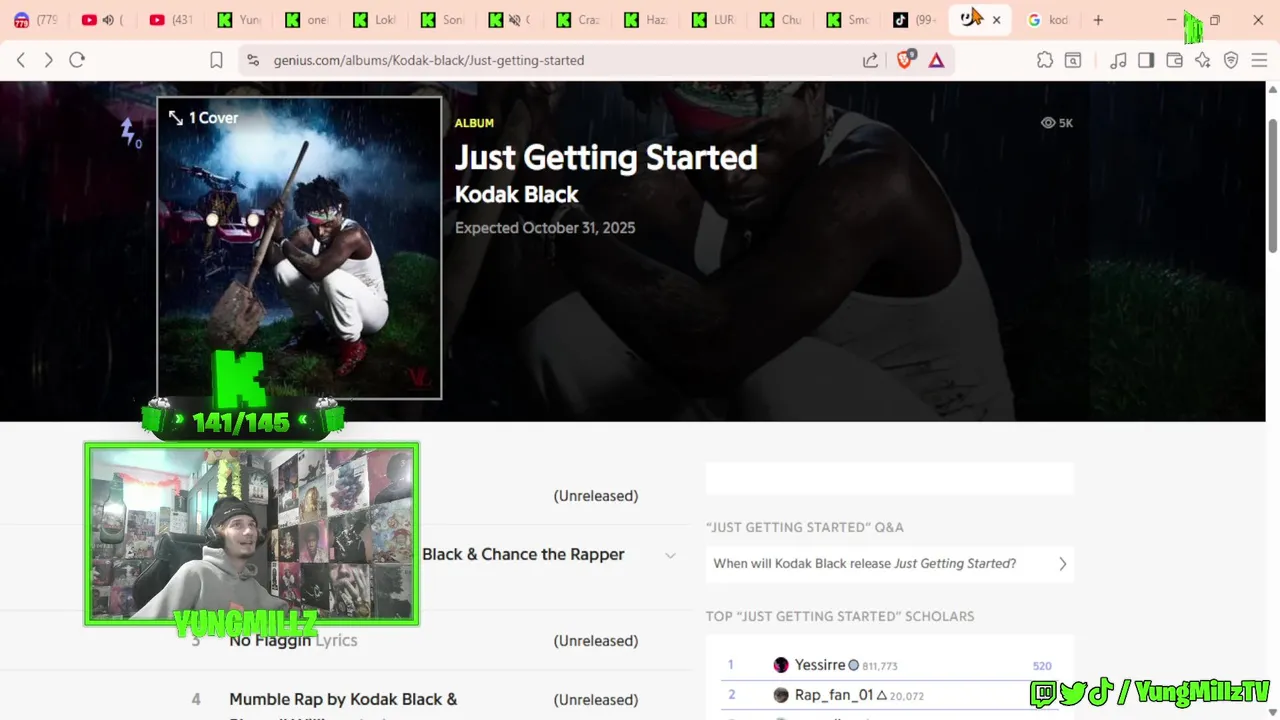Open the Kodak Black artist link
The image size is (1280, 720).
click(516, 194)
